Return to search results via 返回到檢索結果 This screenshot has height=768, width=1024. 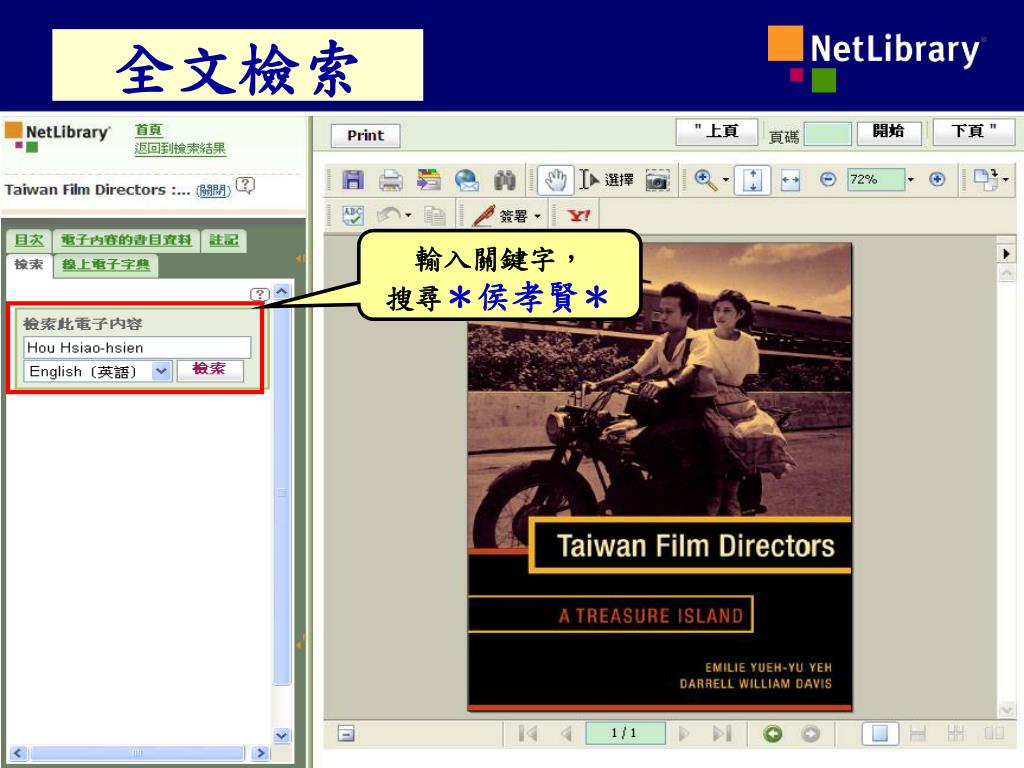point(180,149)
